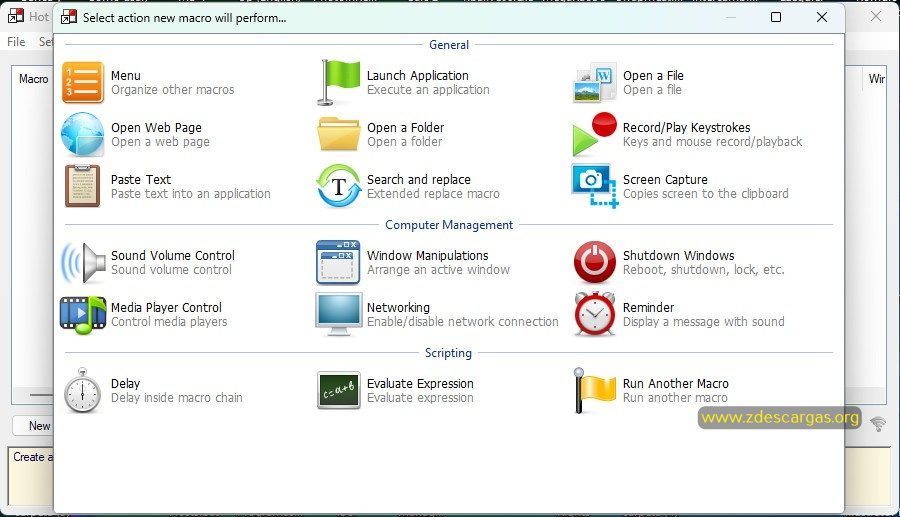This screenshot has width=900, height=517.
Task: Close the action selection dialog
Action: coord(822,17)
